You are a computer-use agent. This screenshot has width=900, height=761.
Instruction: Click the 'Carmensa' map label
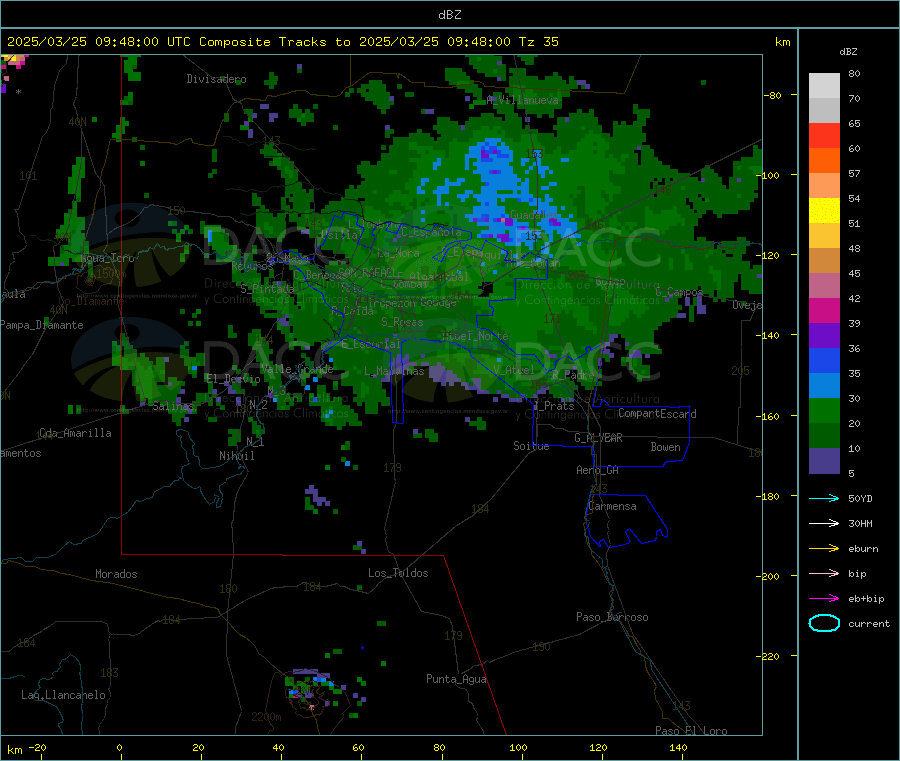(612, 506)
